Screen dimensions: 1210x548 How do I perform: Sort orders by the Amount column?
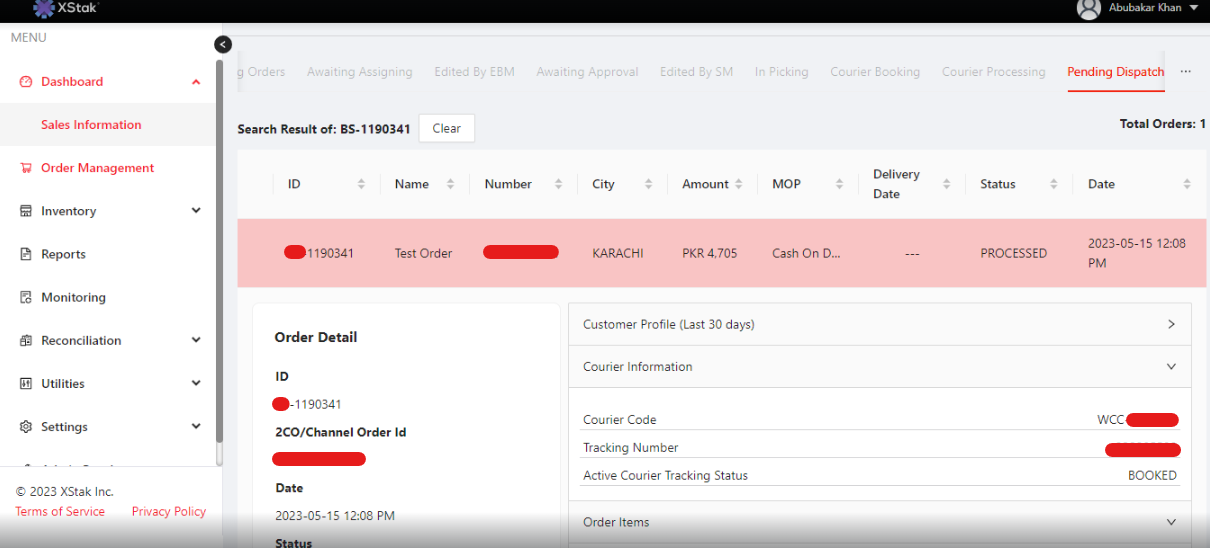(738, 184)
